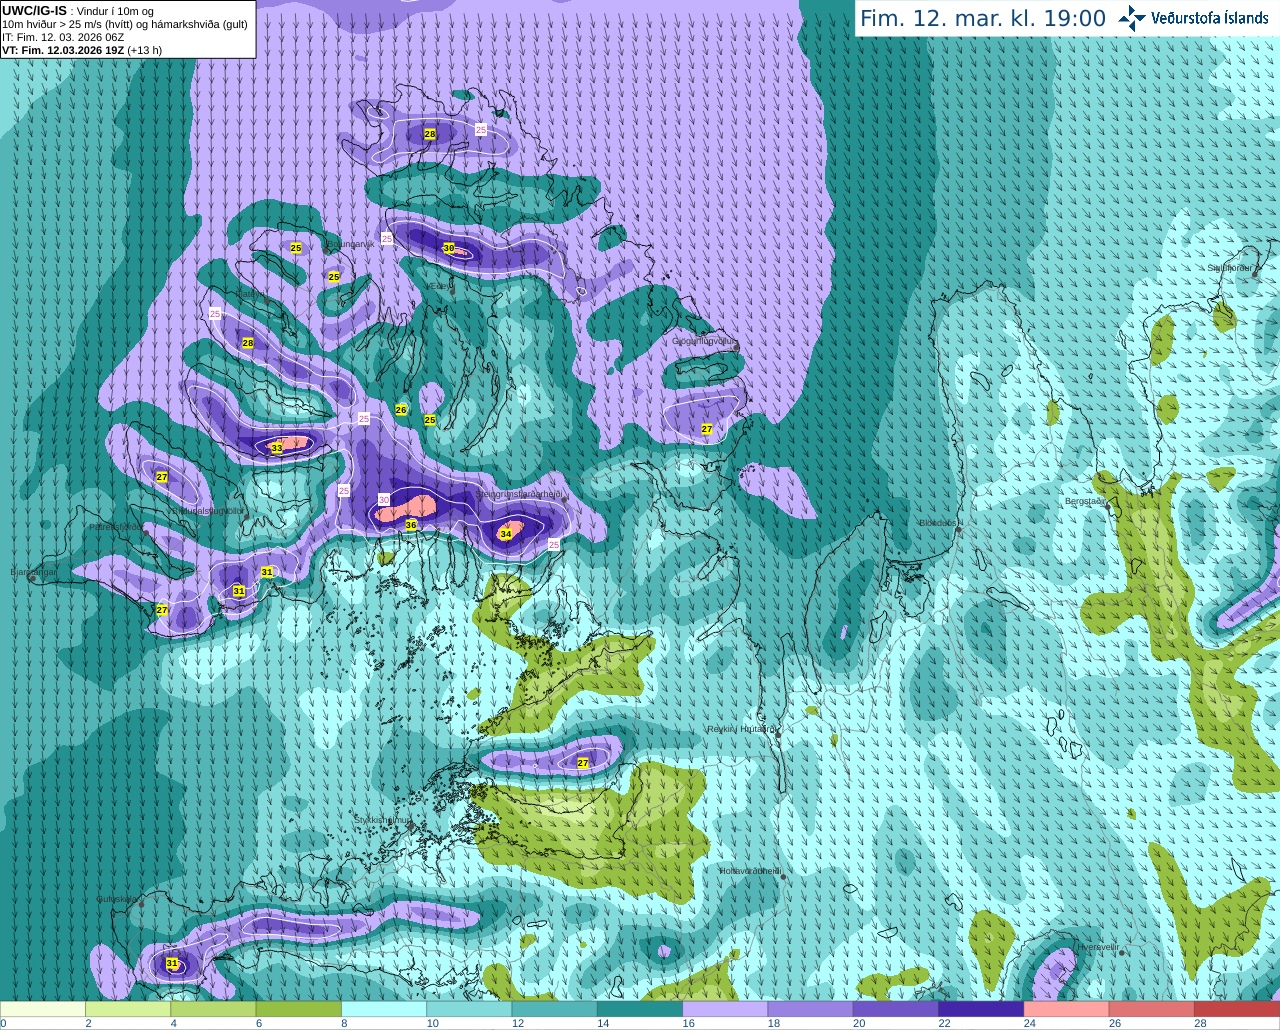Select the 14–16 m/s dark teal legend swatch
Viewport: 1280px width, 1030px height.
[640, 1009]
